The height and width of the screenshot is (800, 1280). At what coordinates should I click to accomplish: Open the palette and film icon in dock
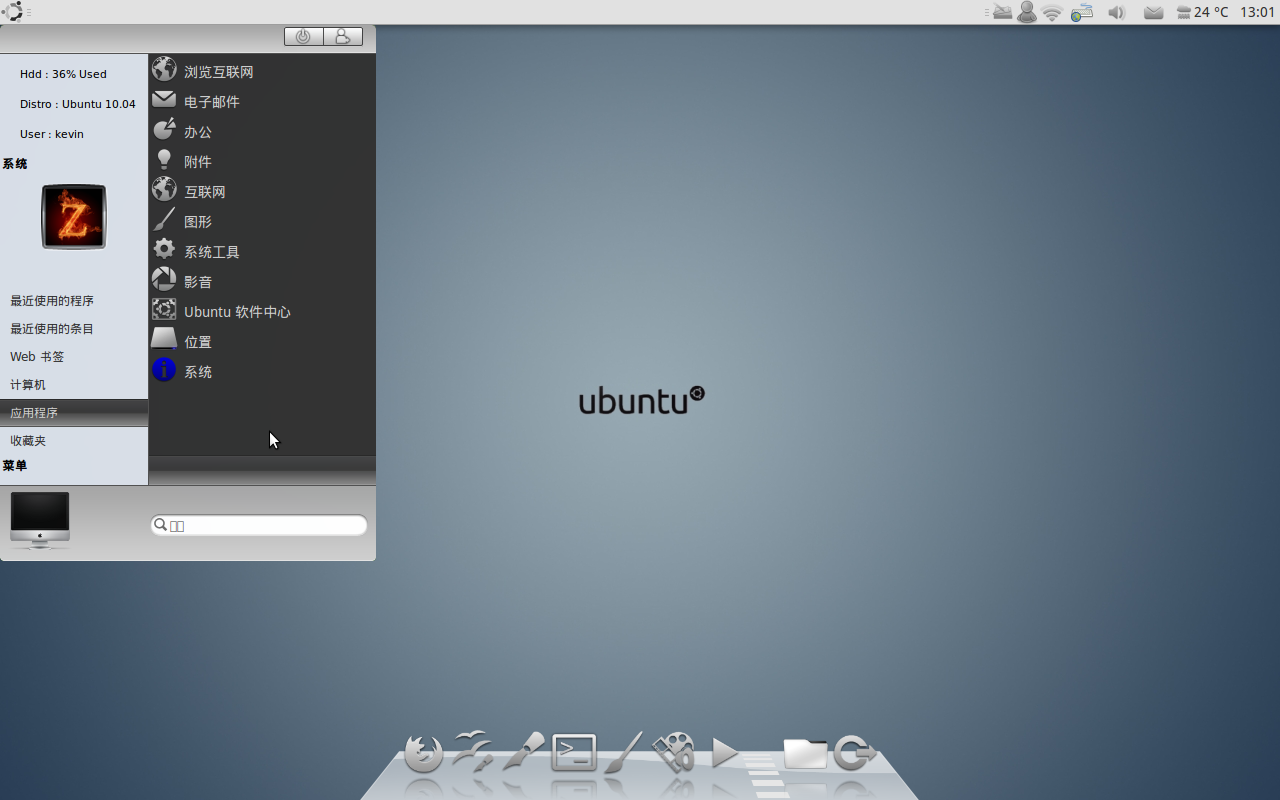[674, 752]
